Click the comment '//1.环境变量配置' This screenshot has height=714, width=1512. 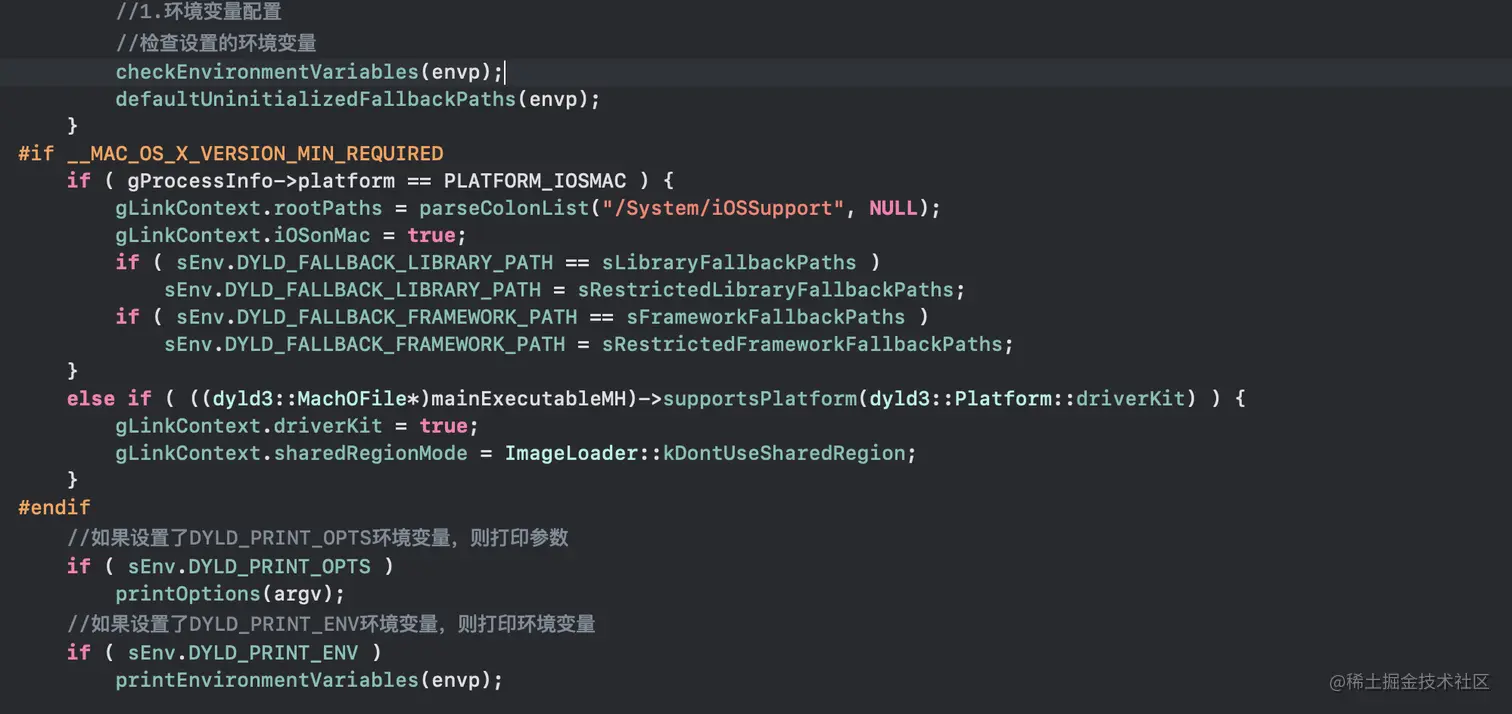[199, 12]
